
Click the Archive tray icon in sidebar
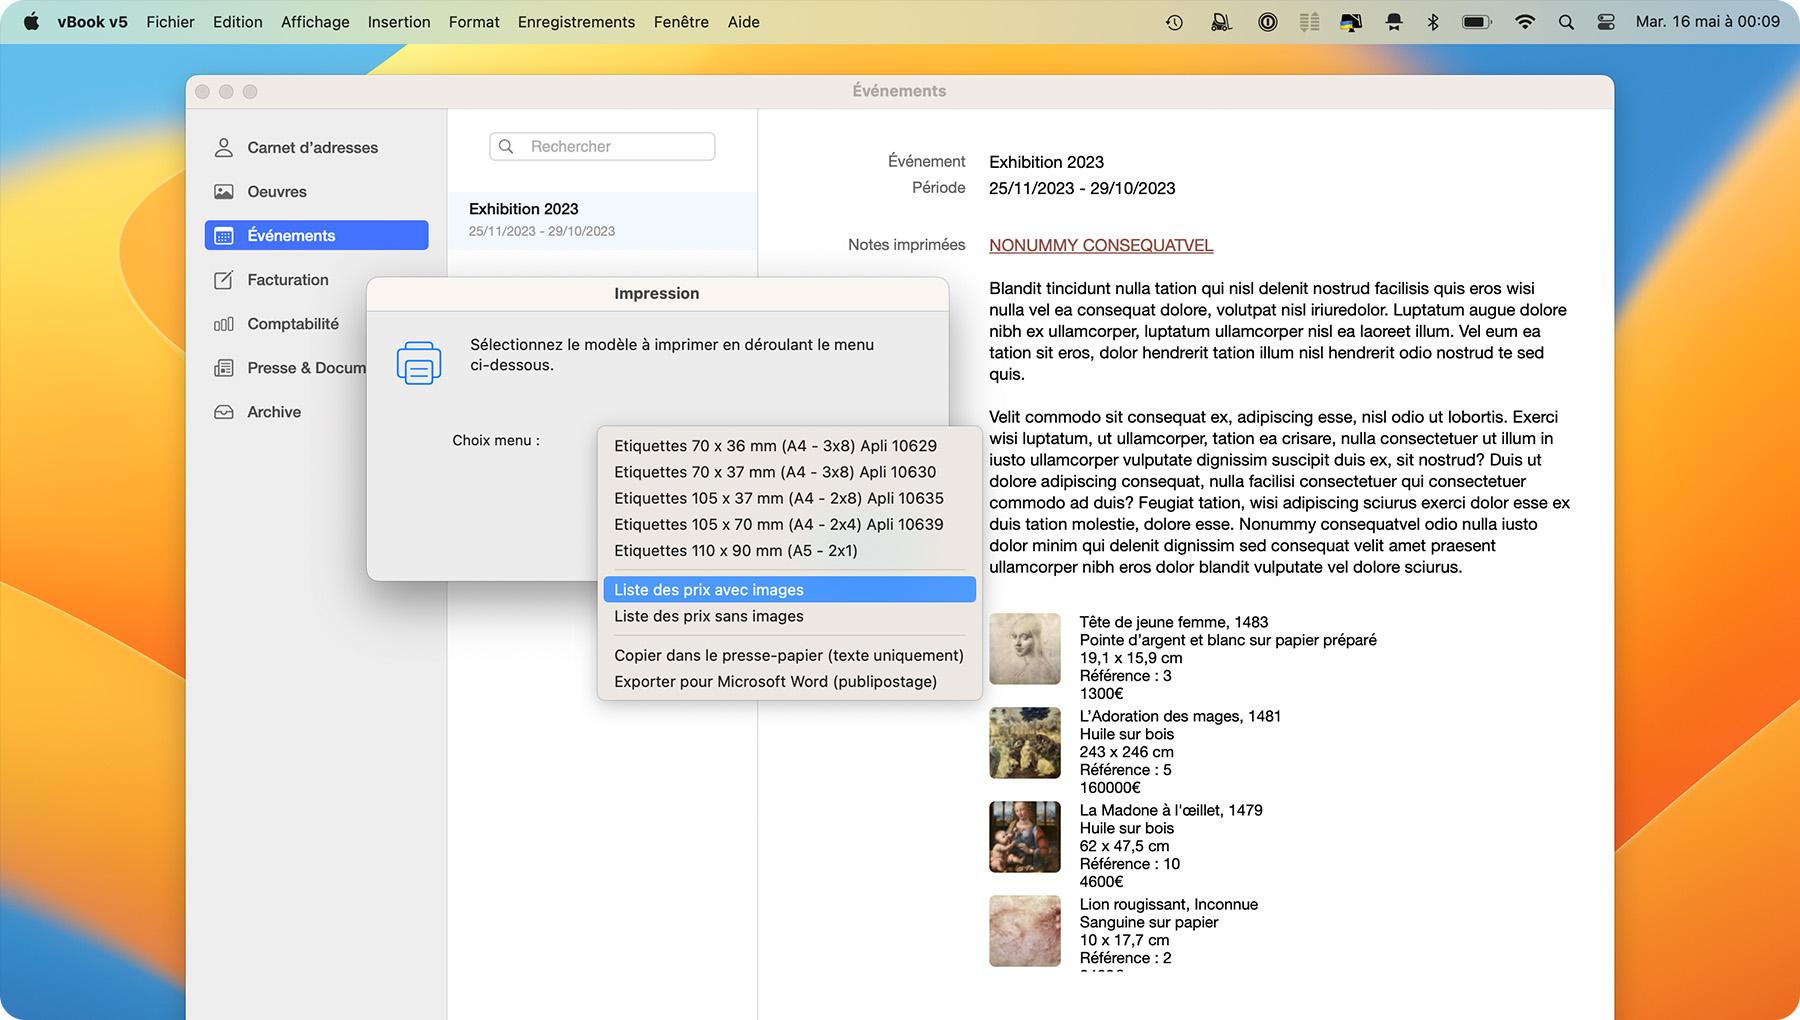point(224,412)
